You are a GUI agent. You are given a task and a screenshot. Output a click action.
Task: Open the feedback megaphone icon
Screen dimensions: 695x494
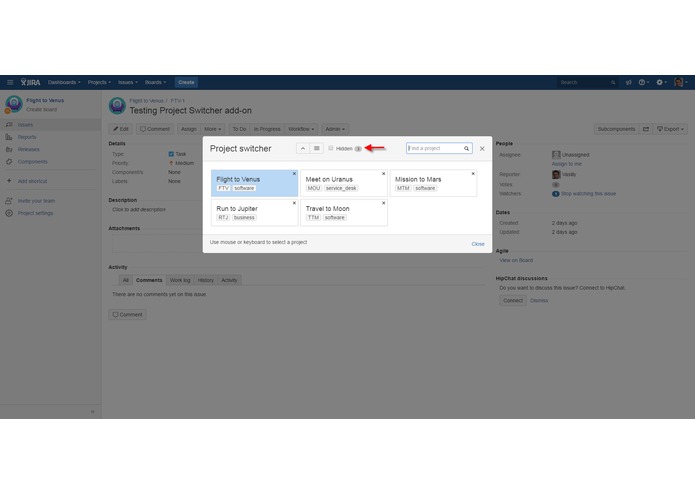[x=629, y=82]
